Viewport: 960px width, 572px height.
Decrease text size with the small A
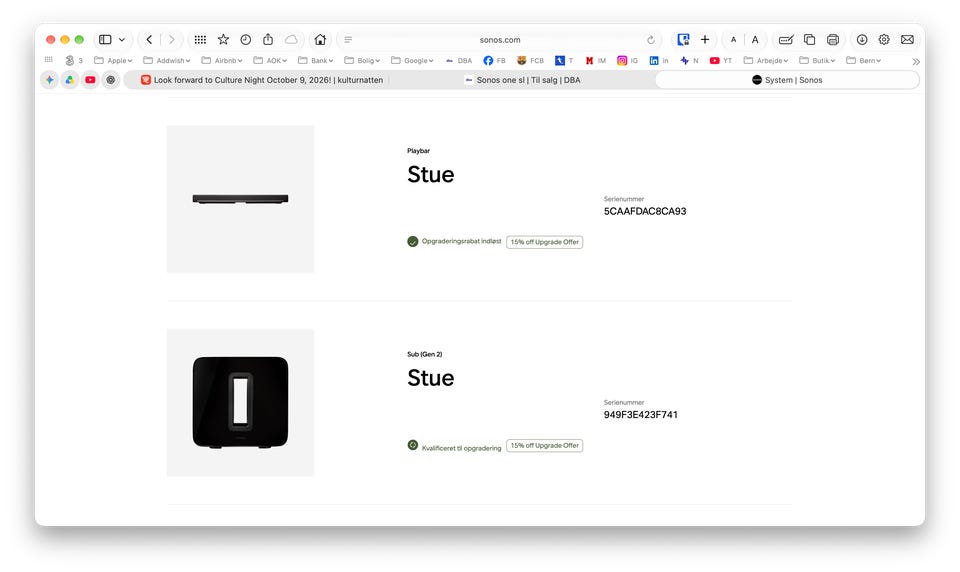733,40
